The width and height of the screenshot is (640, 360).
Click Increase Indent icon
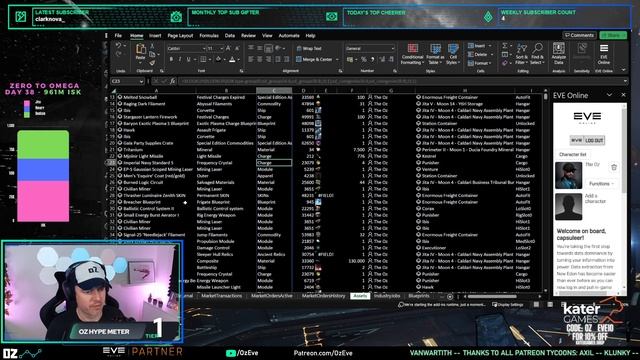pos(287,60)
